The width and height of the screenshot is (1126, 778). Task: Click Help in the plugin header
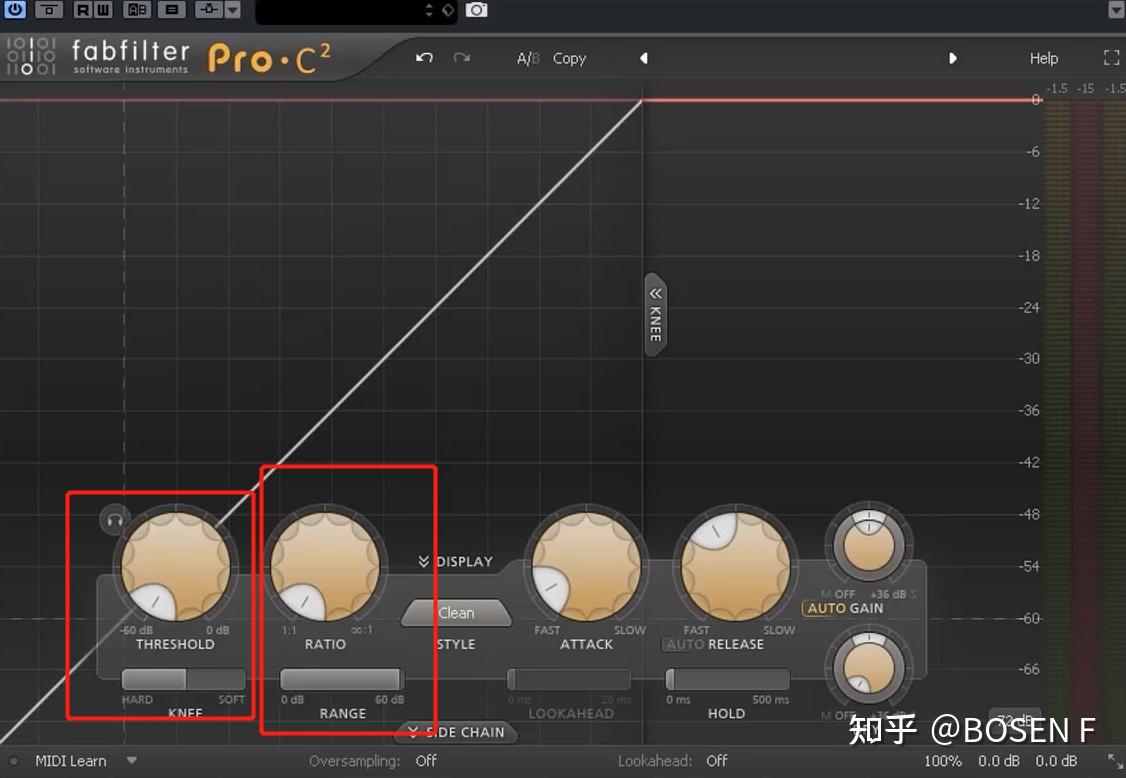click(x=1043, y=58)
